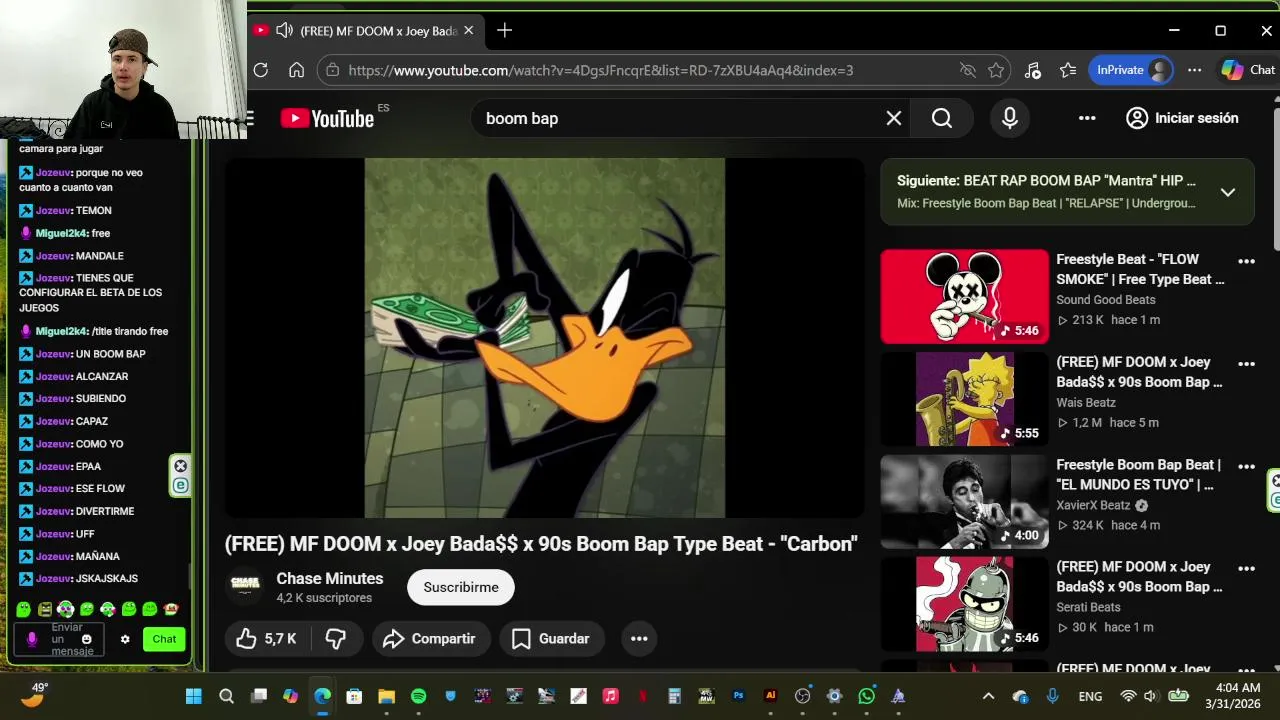Image resolution: width=1280 pixels, height=720 pixels.
Task: Open Edge settings and more menu
Action: coord(1195,70)
